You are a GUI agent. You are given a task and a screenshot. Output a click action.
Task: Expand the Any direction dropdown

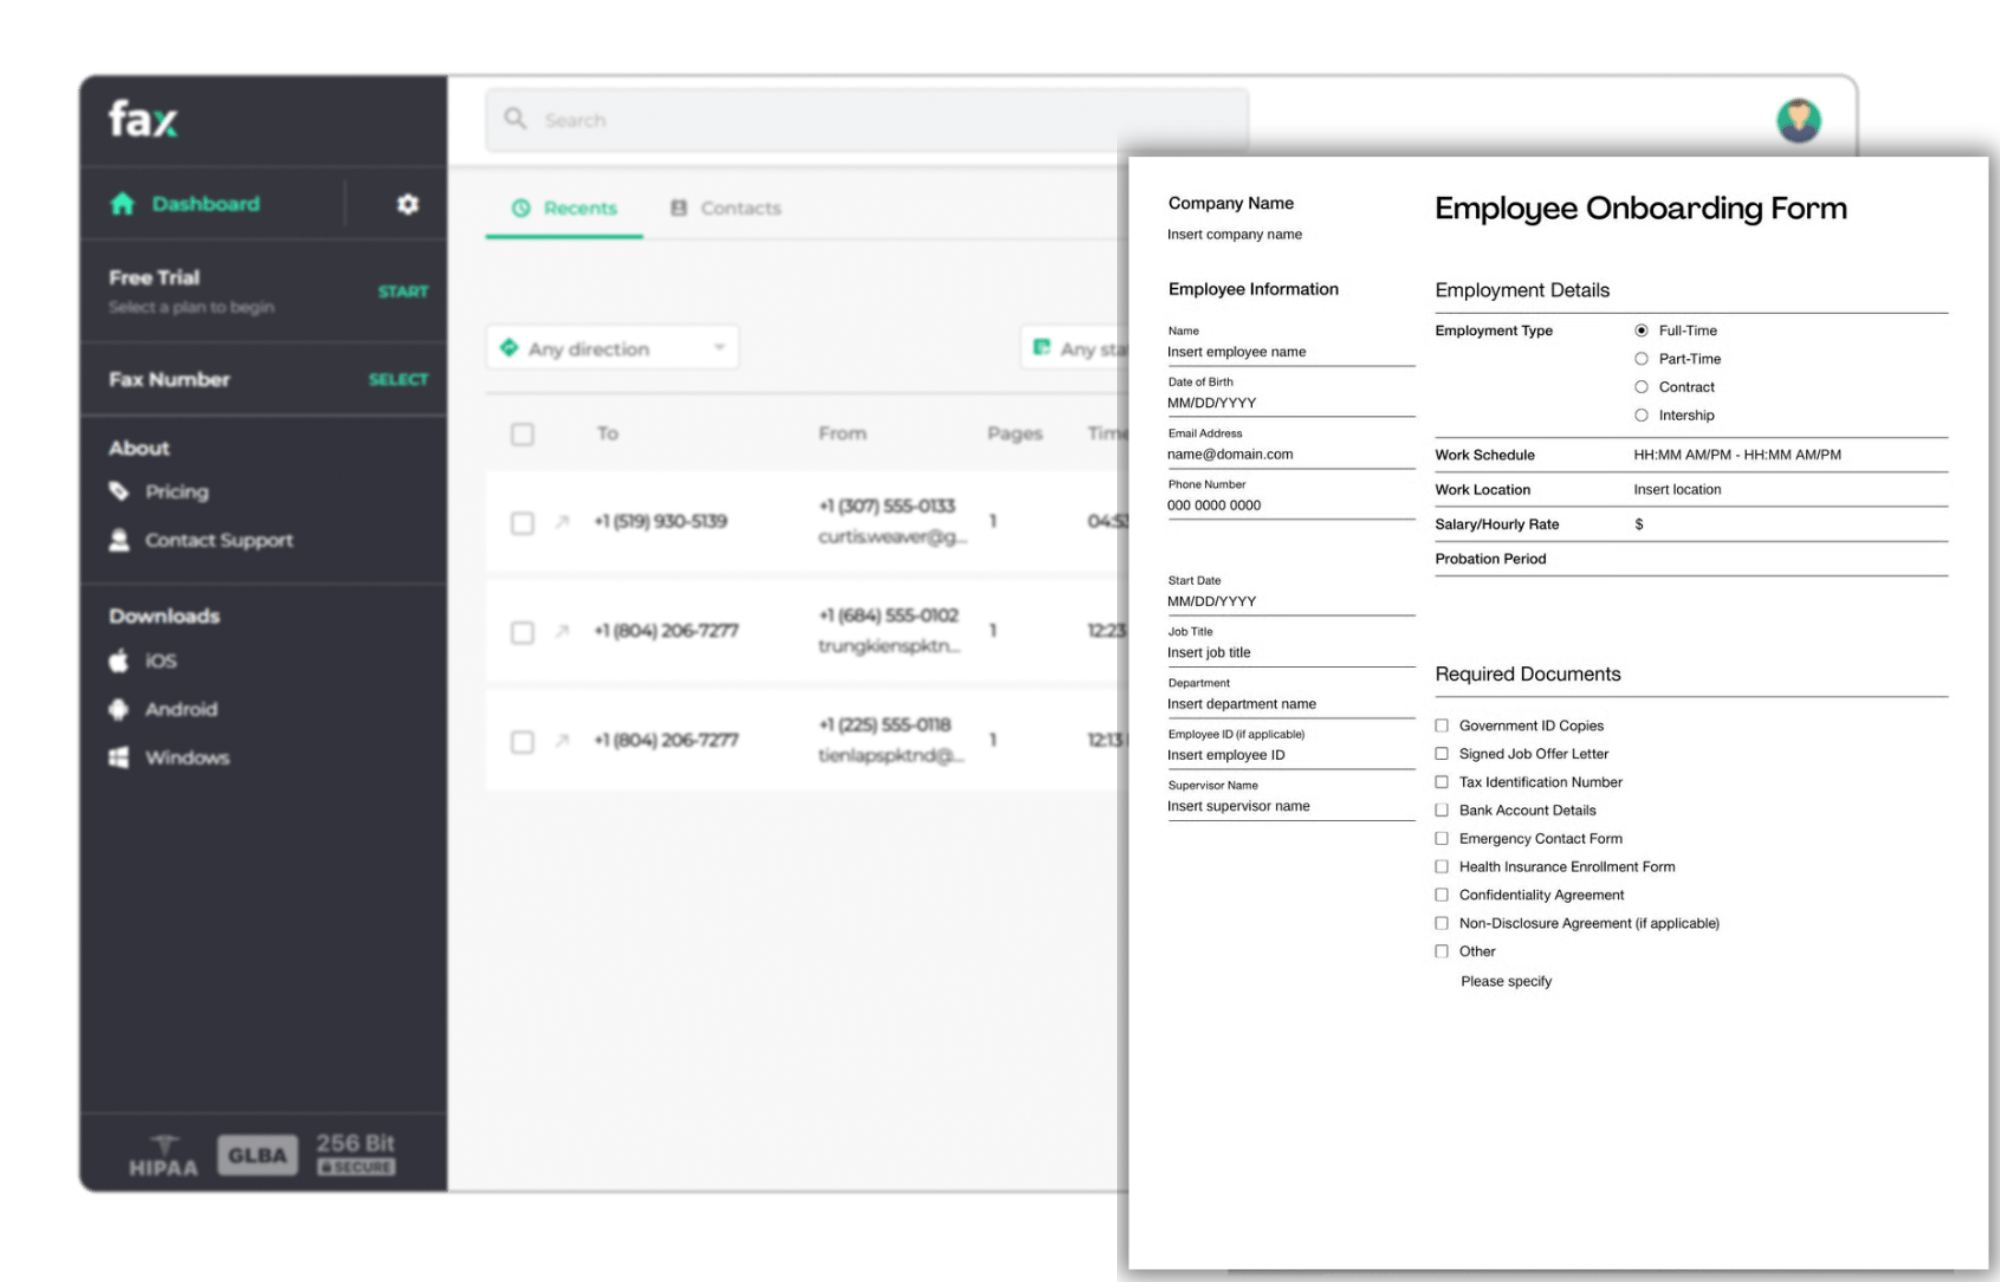[612, 348]
